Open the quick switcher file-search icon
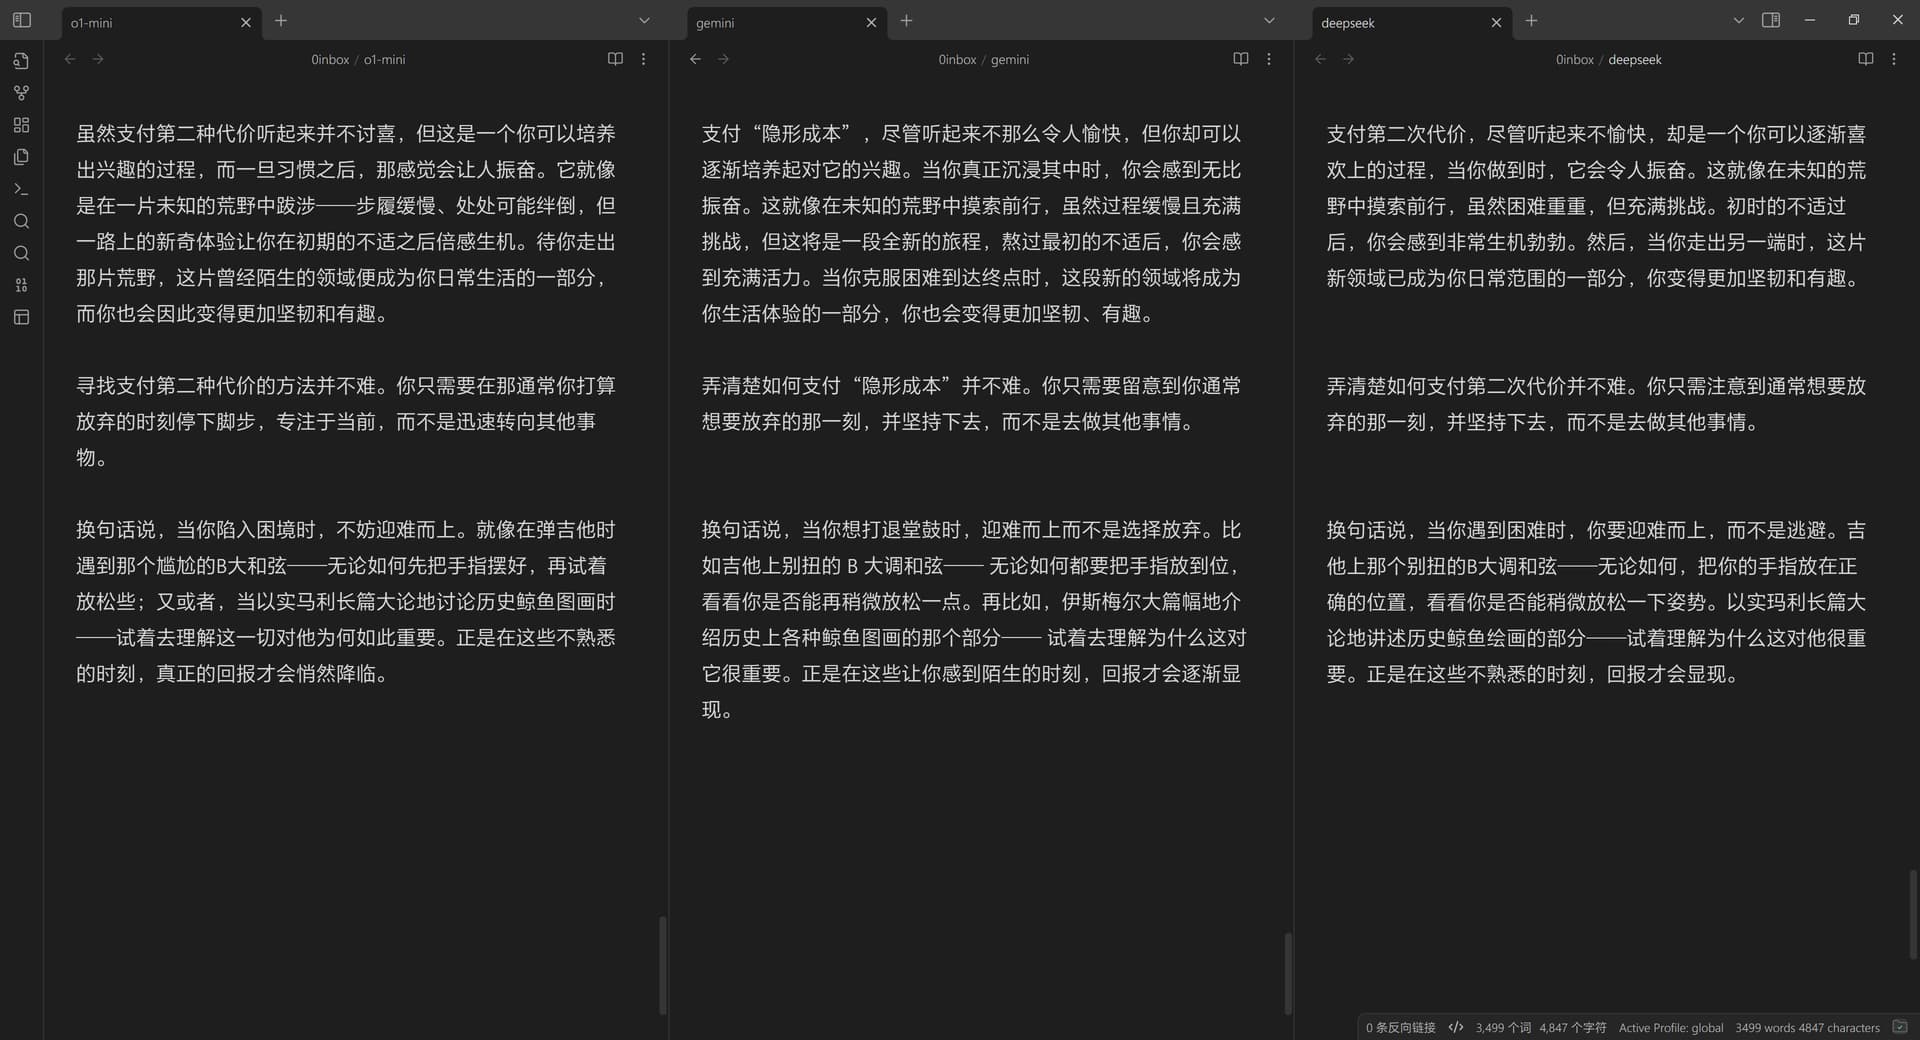1920x1040 pixels. pyautogui.click(x=21, y=61)
